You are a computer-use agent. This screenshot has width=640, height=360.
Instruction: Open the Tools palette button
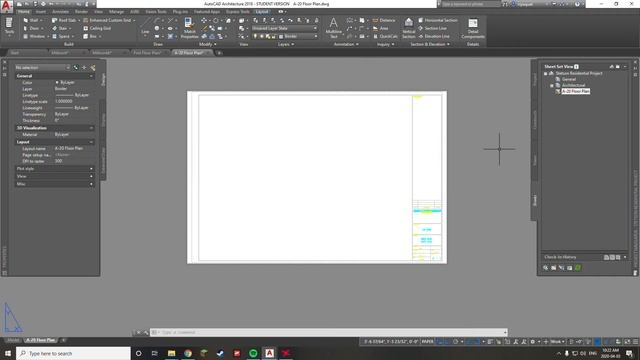9,26
